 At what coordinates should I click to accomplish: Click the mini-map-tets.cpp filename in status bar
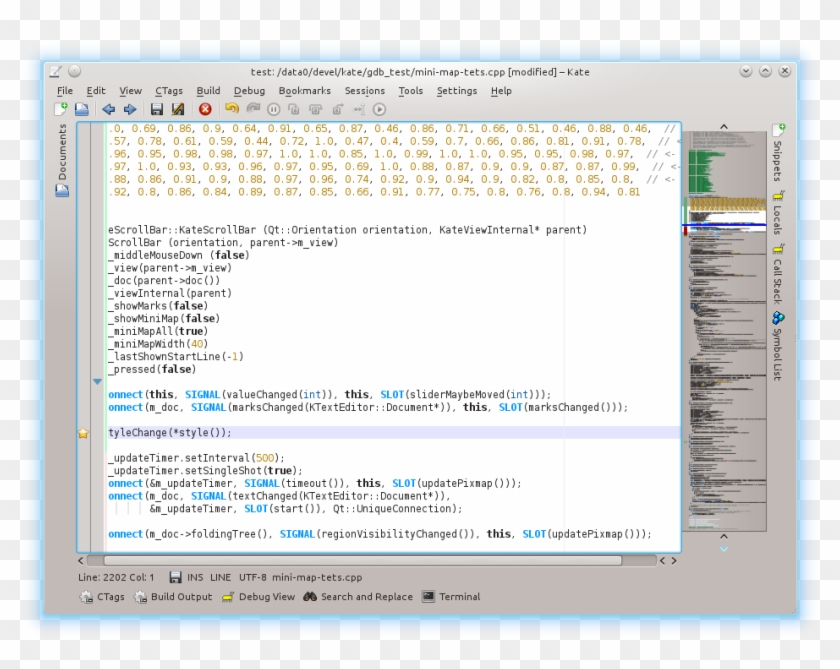pyautogui.click(x=317, y=577)
